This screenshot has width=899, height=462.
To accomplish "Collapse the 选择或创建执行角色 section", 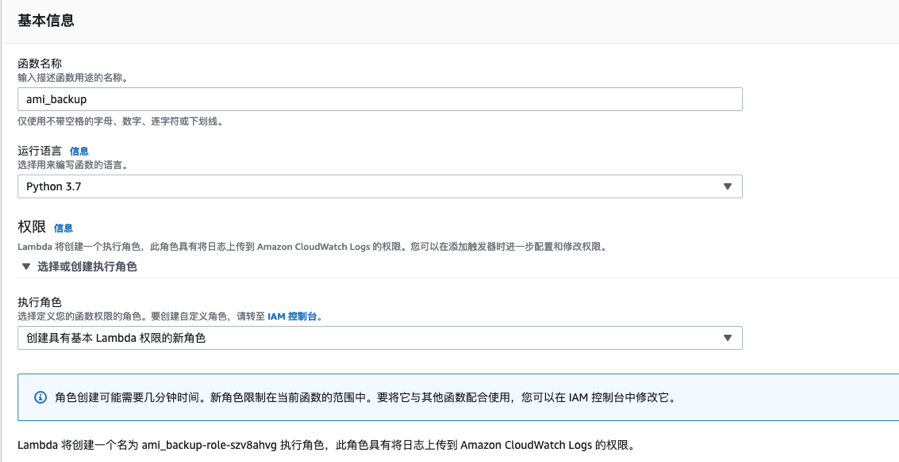I will point(86,267).
